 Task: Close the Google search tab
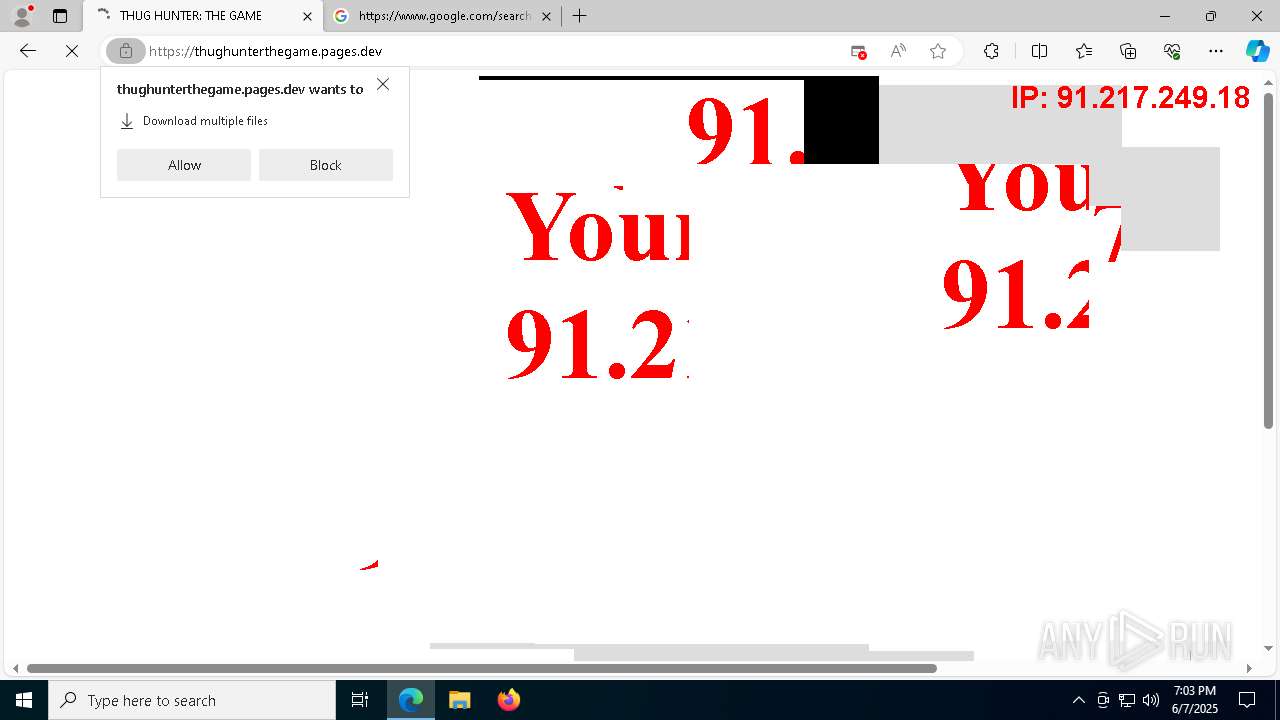coord(546,16)
